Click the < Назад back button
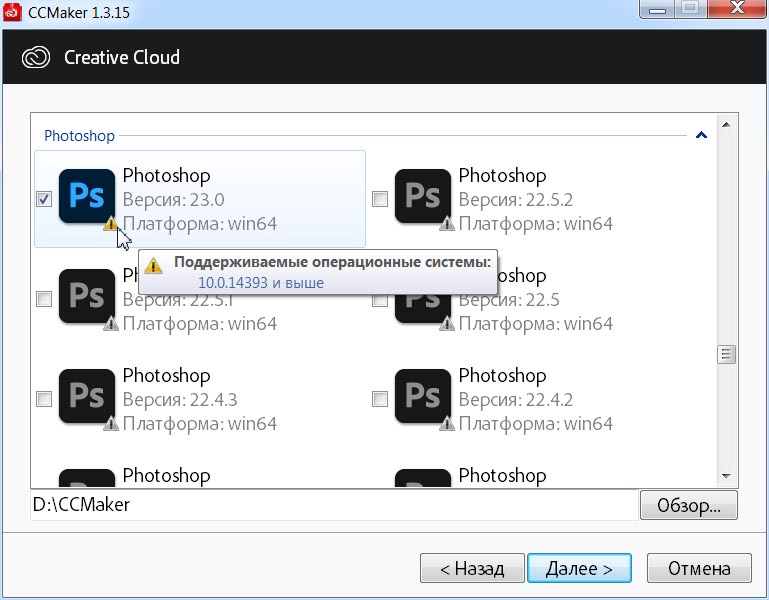The image size is (769, 600). (472, 568)
